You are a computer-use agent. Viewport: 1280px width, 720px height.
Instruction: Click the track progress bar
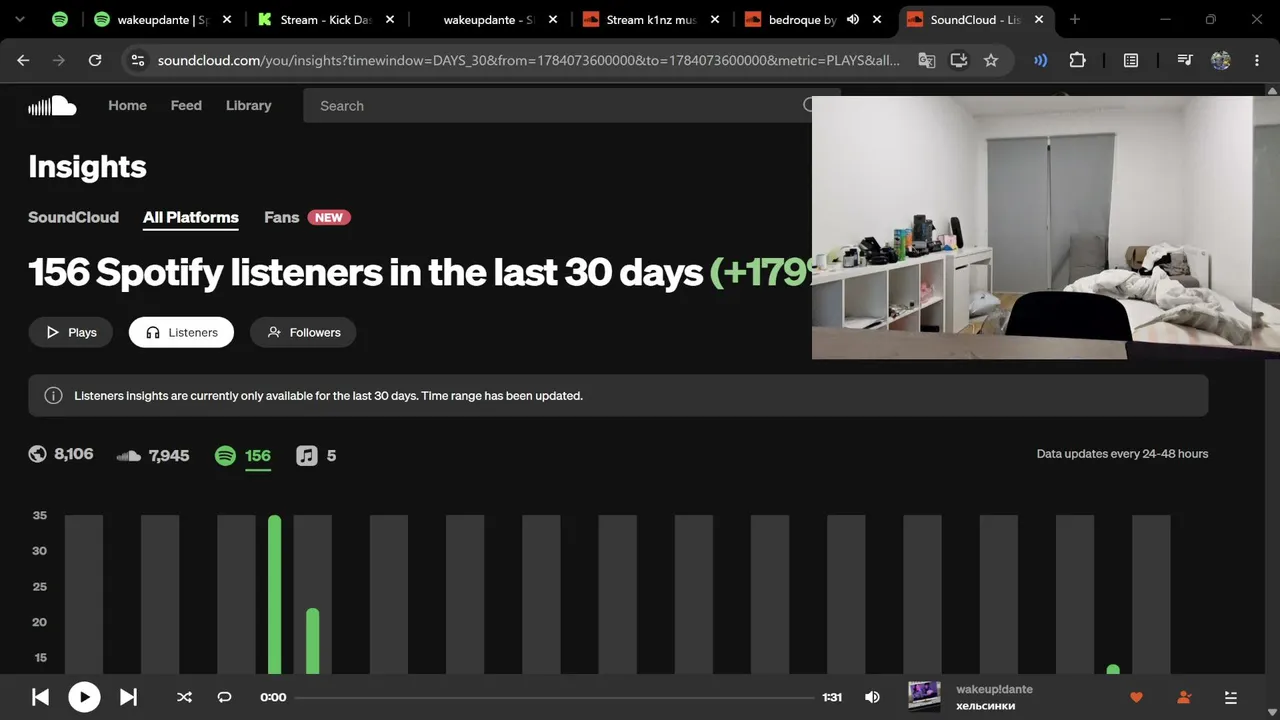click(x=554, y=697)
